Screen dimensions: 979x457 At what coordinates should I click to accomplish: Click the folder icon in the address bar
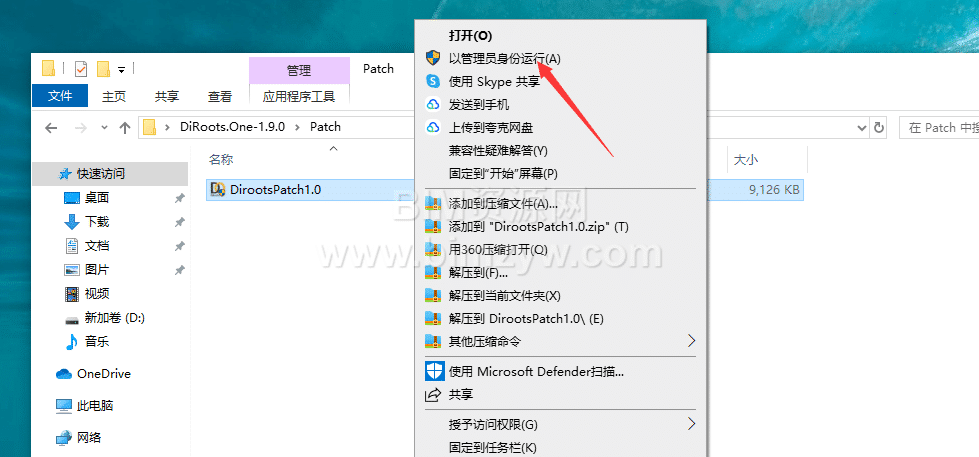coord(149,127)
